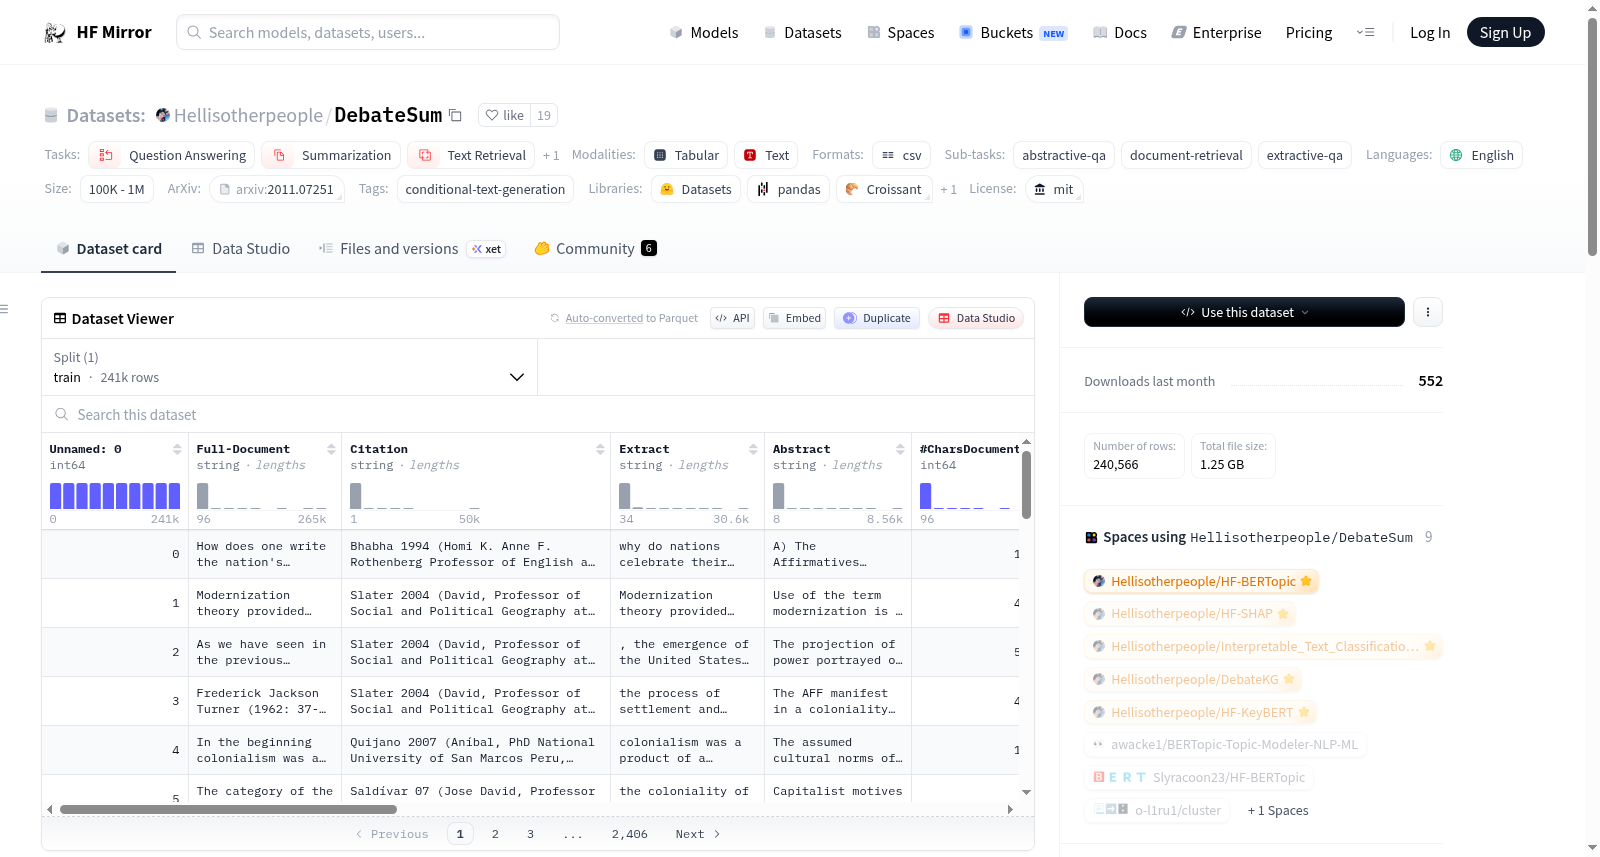The width and height of the screenshot is (1600, 857).
Task: Select the Summarization task tag
Action: [x=331, y=155]
